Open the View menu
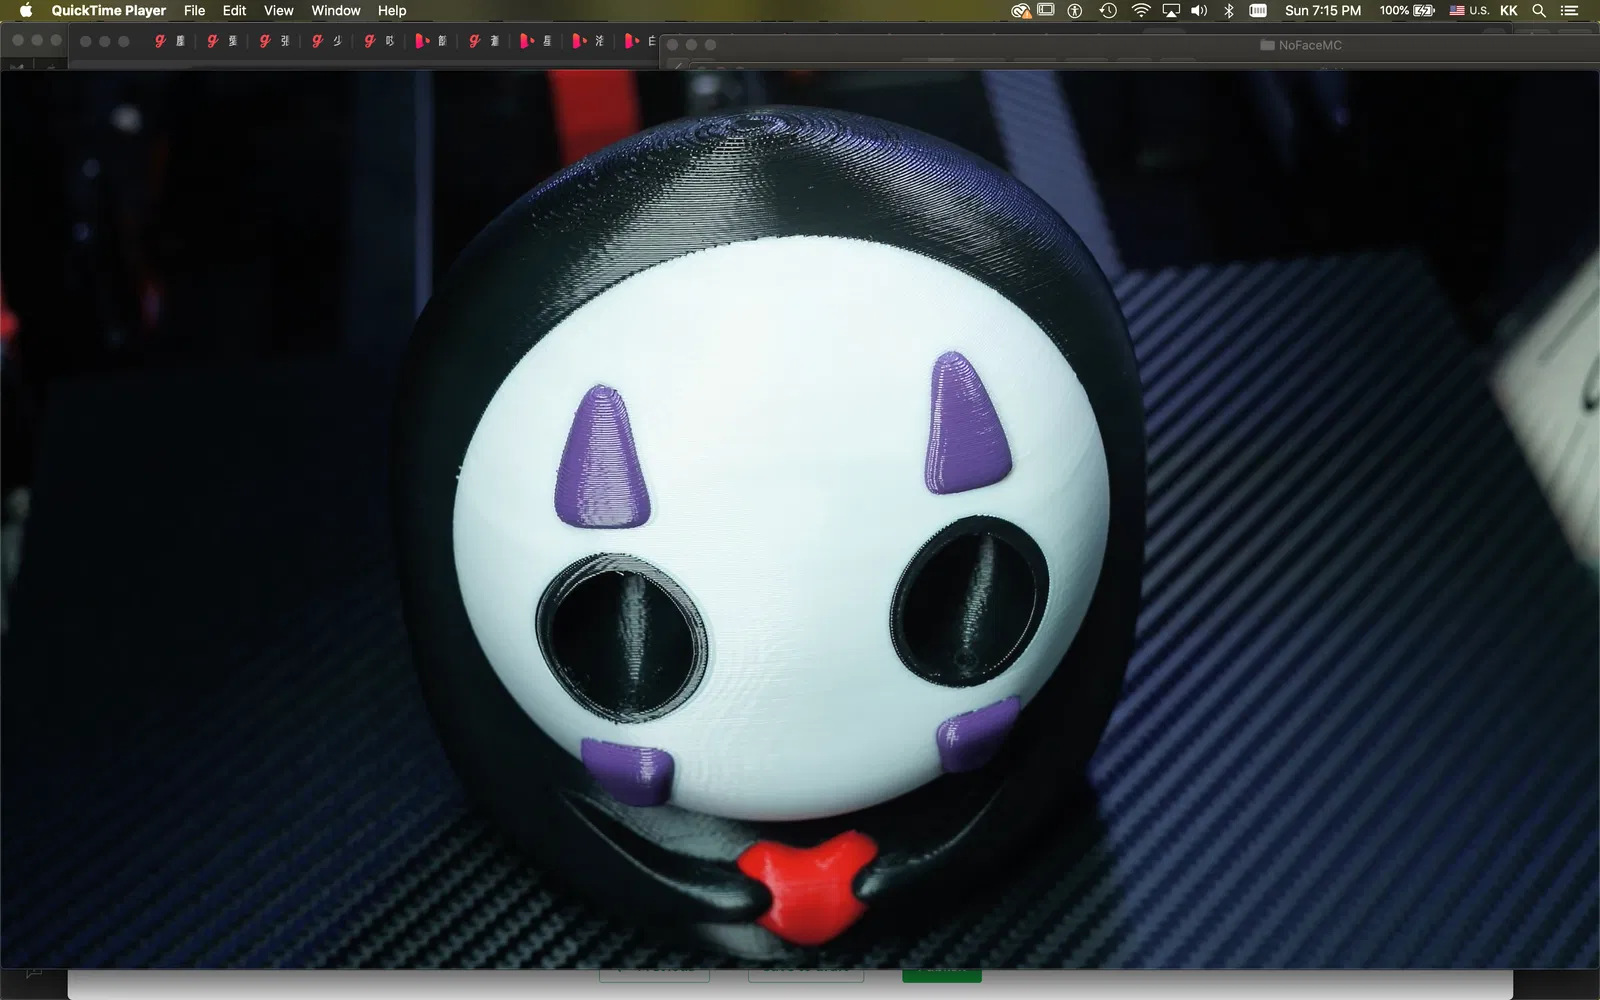1600x1000 pixels. tap(278, 11)
